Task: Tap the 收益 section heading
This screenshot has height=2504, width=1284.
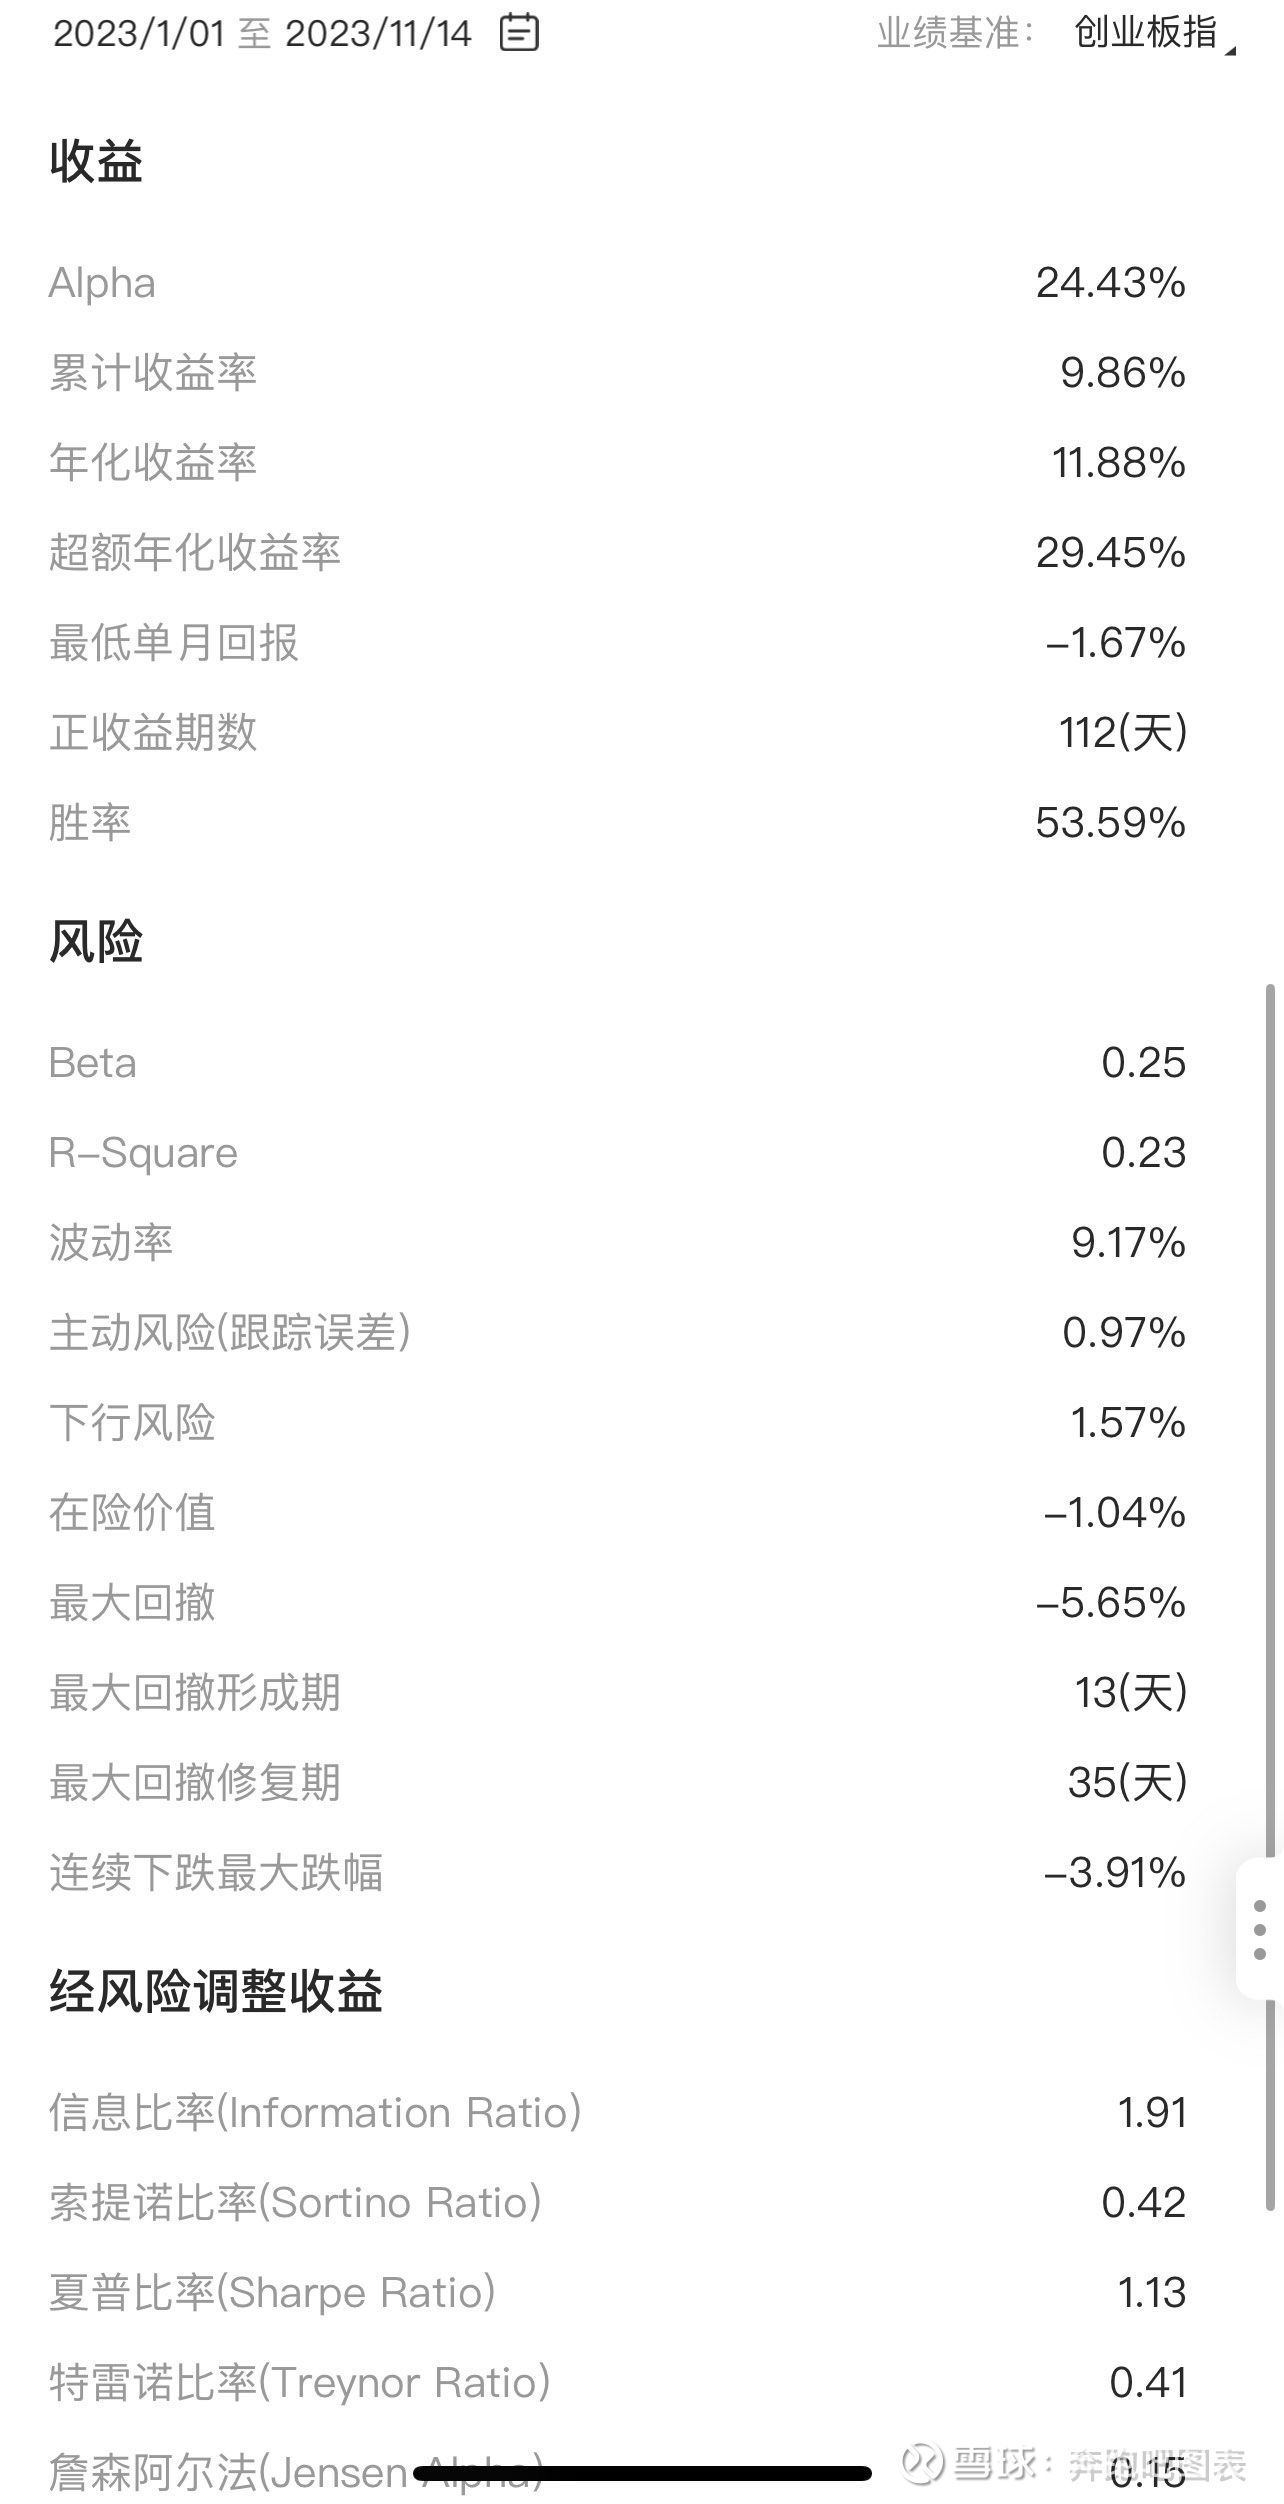Action: click(96, 161)
